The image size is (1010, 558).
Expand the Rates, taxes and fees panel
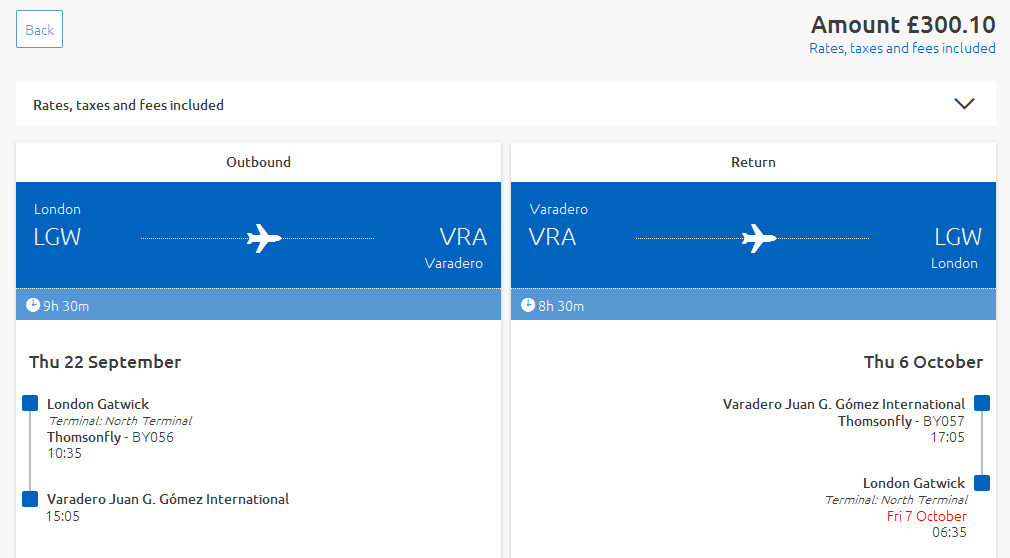click(506, 104)
